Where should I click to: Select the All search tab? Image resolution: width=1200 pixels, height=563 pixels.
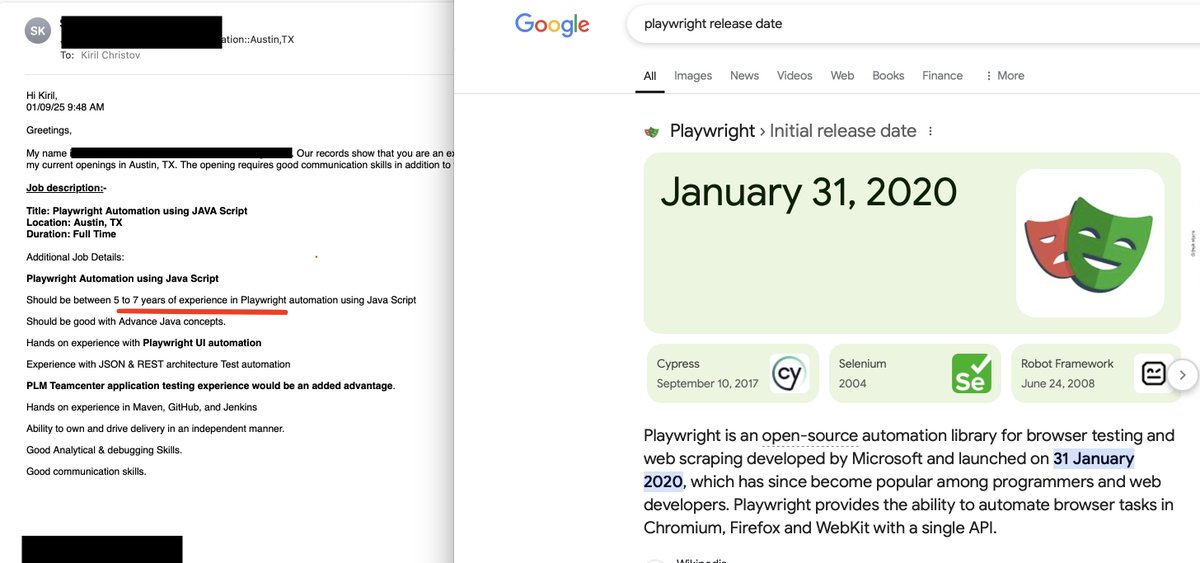(x=650, y=76)
